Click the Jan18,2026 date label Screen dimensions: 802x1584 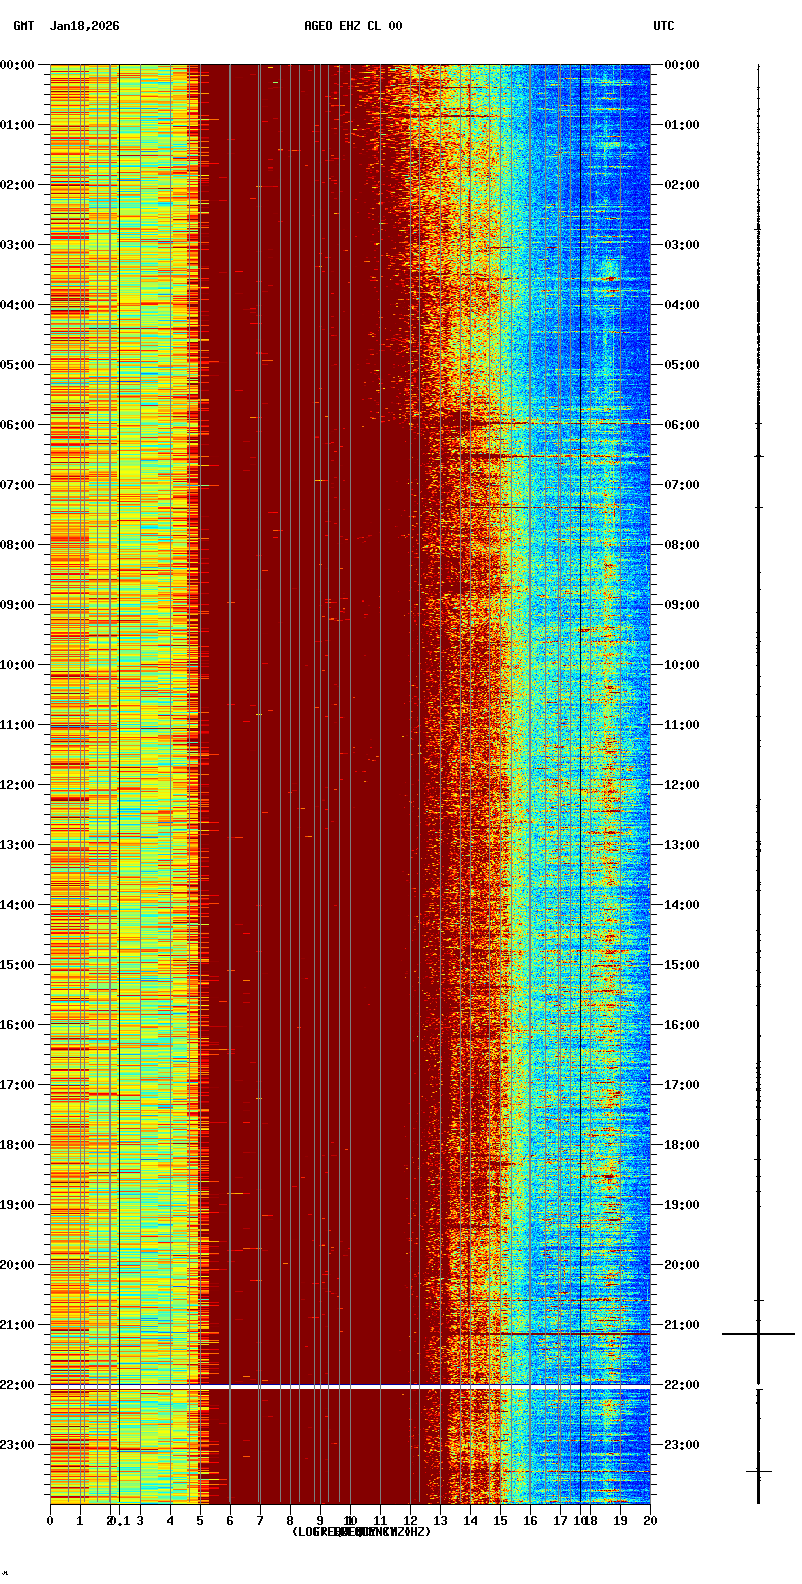pos(84,26)
